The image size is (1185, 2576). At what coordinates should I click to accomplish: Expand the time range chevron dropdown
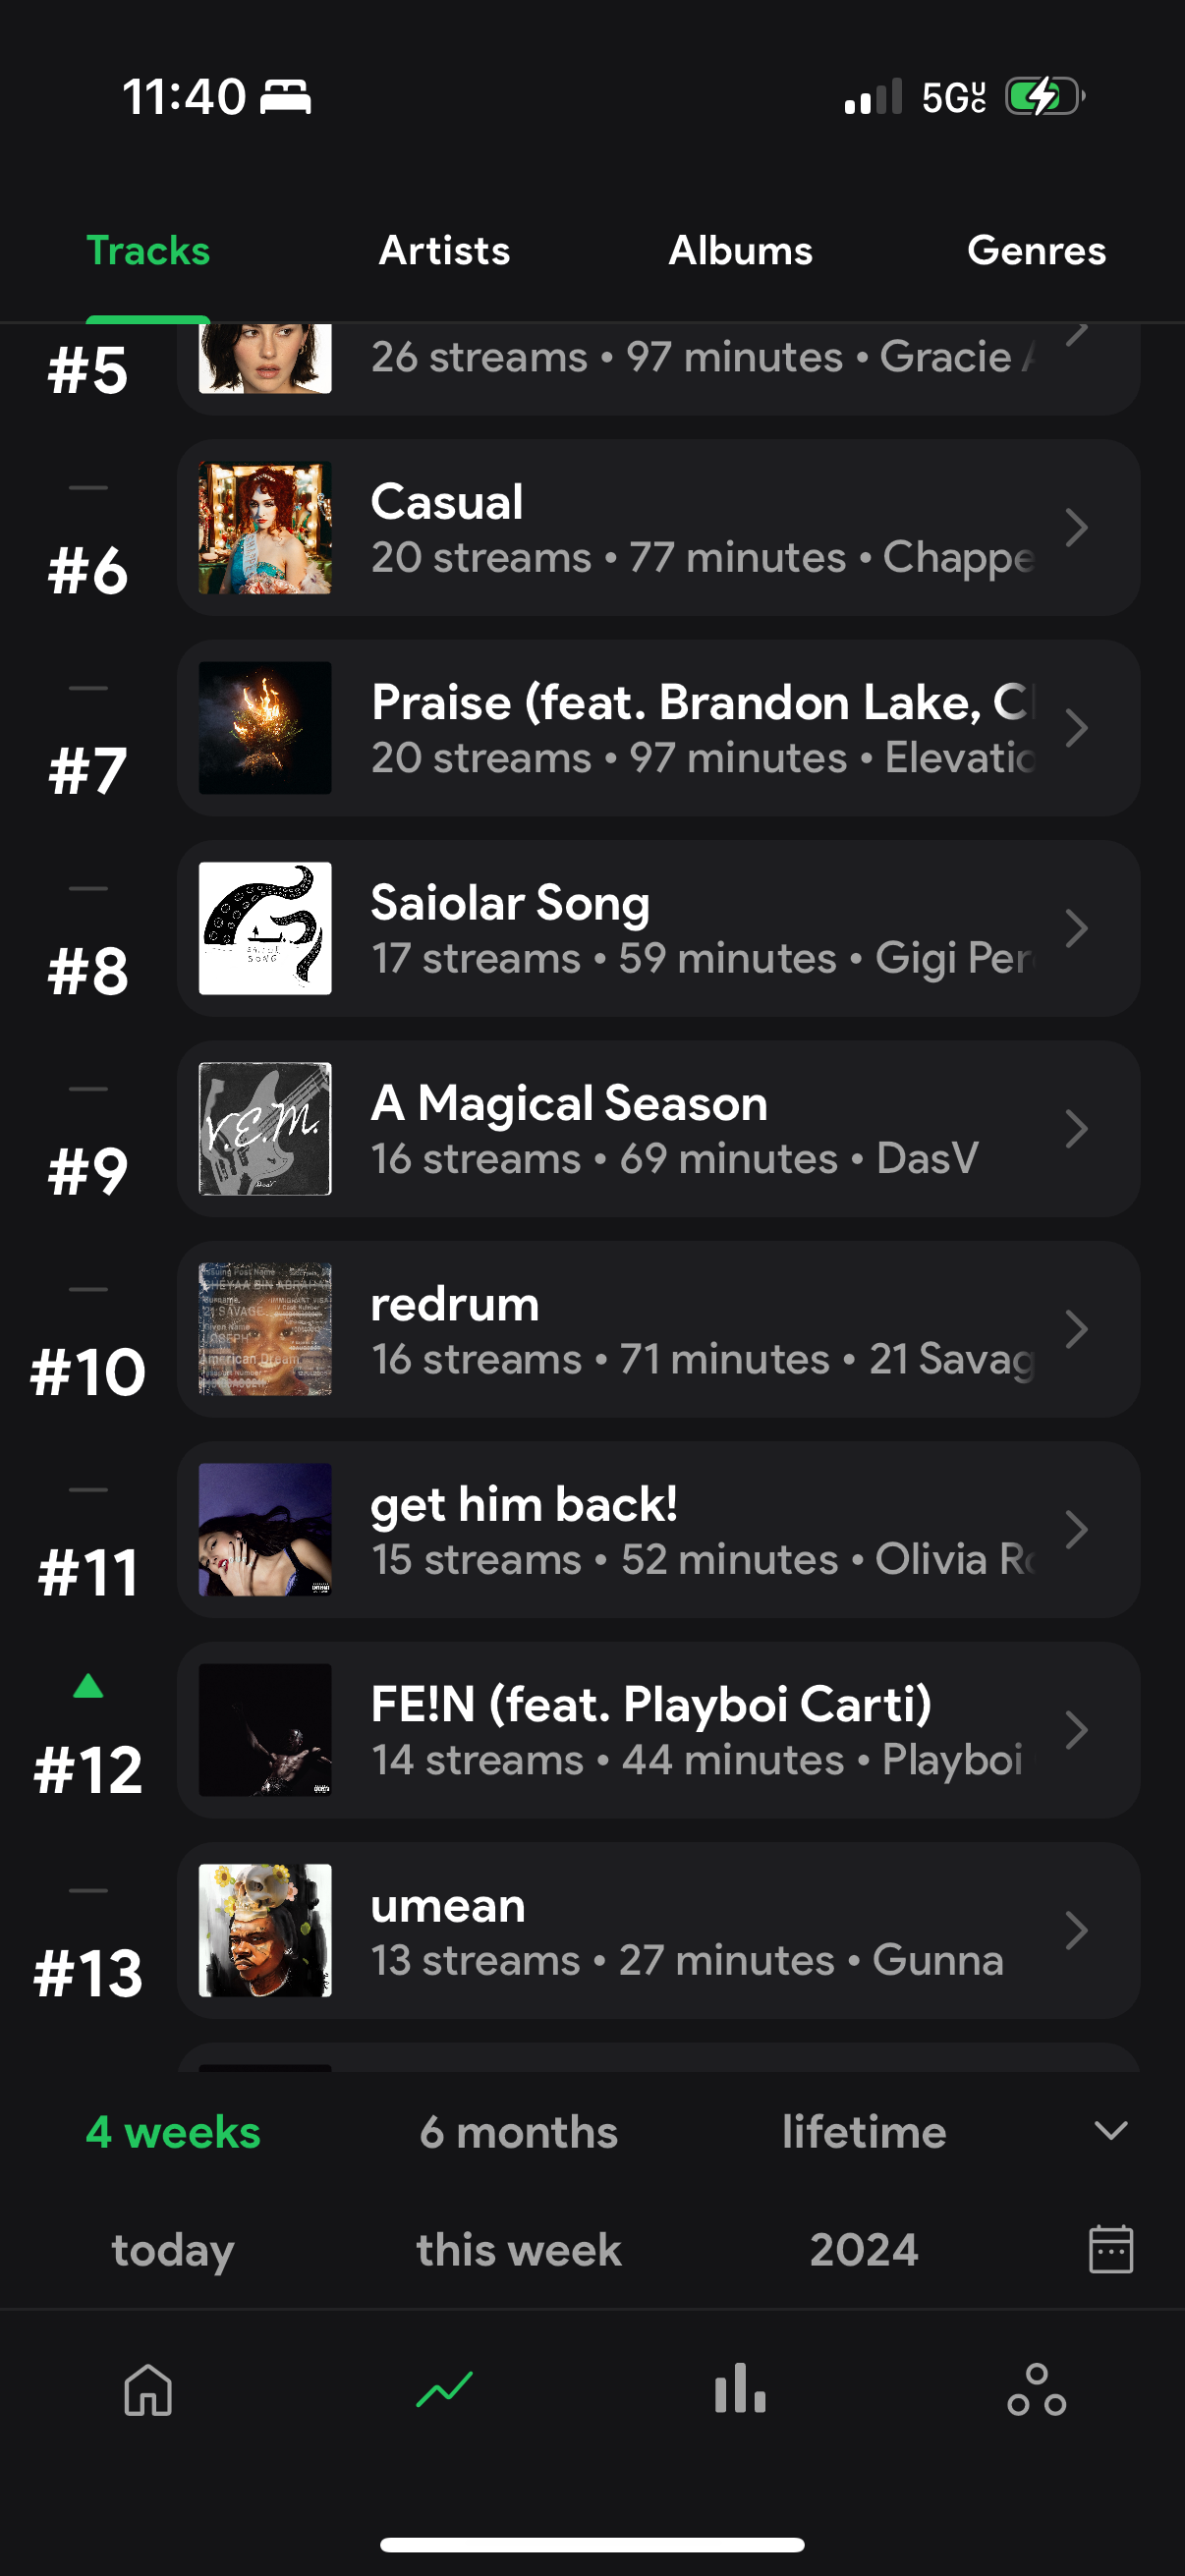tap(1110, 2131)
